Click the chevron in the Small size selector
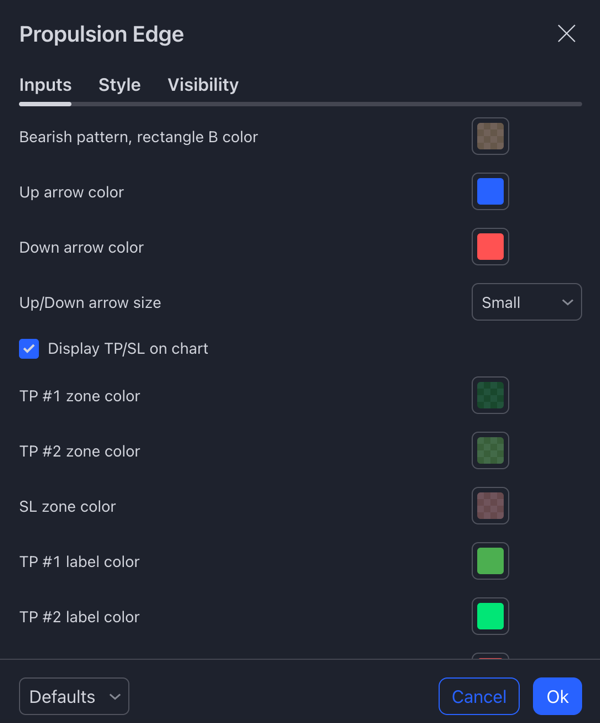Screen dimensions: 600x723 (x=568, y=302)
